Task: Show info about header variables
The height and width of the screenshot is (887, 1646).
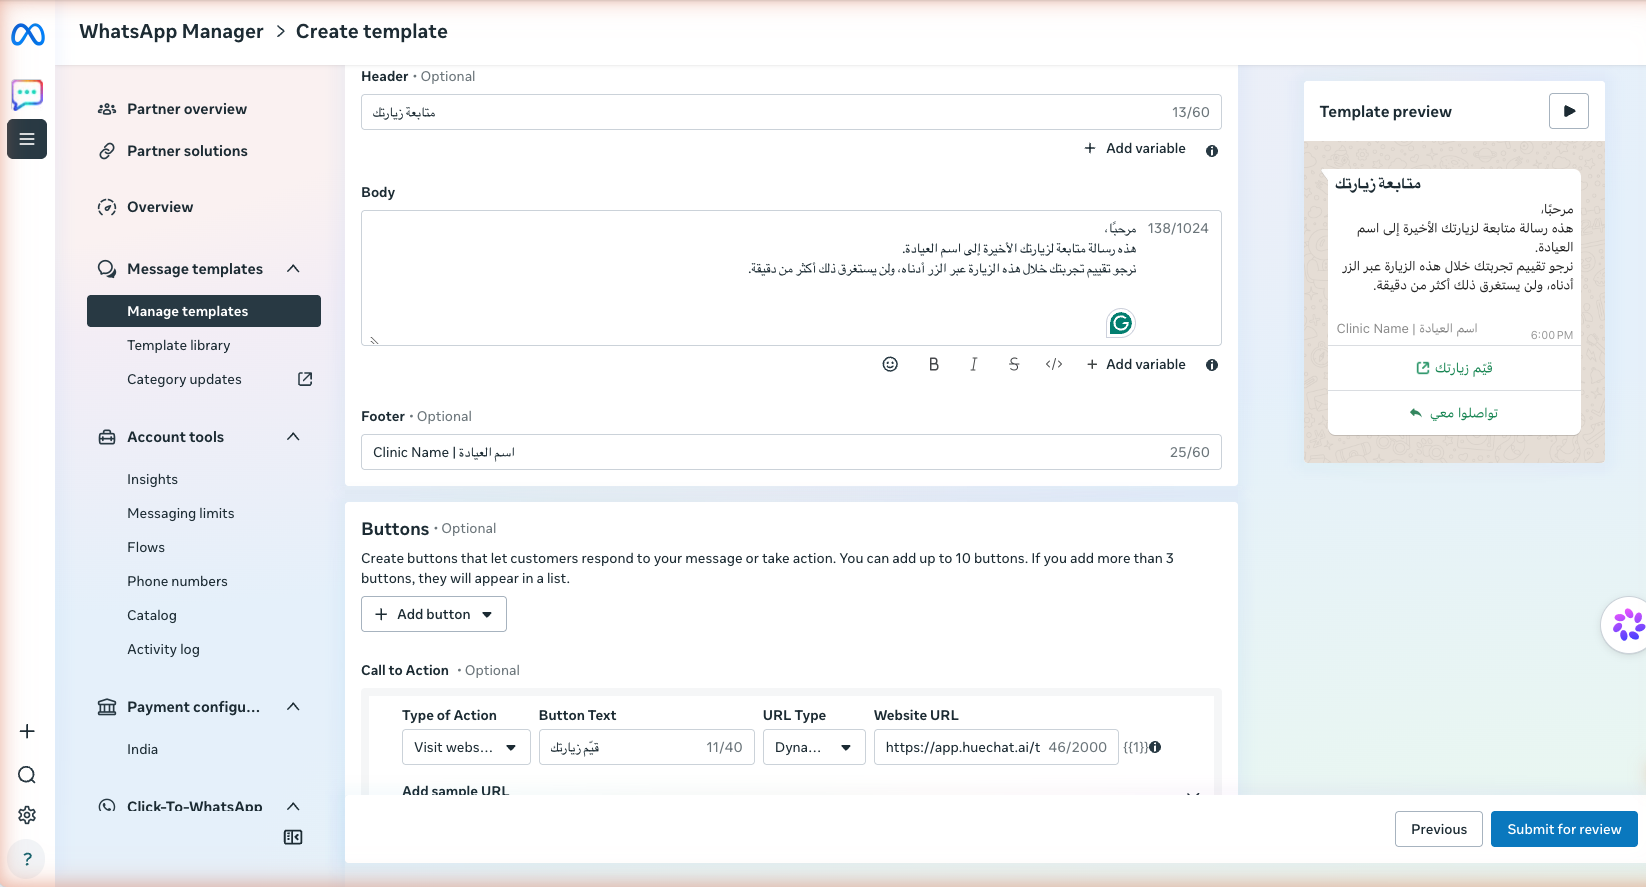Action: click(x=1212, y=151)
